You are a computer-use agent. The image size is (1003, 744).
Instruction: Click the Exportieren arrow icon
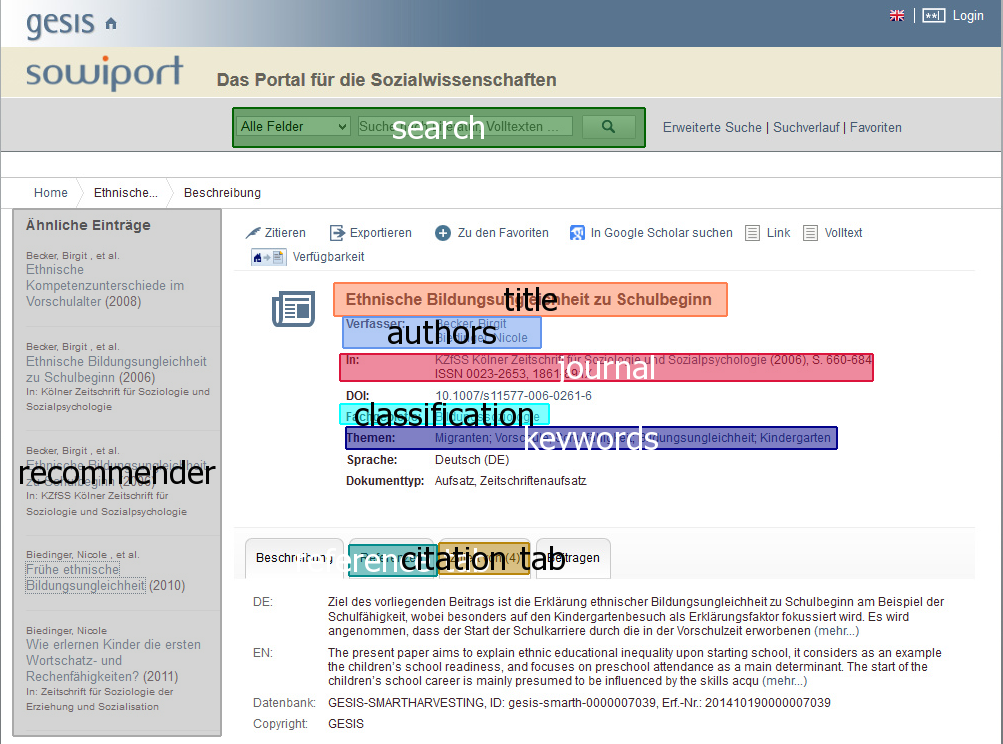[x=337, y=233]
